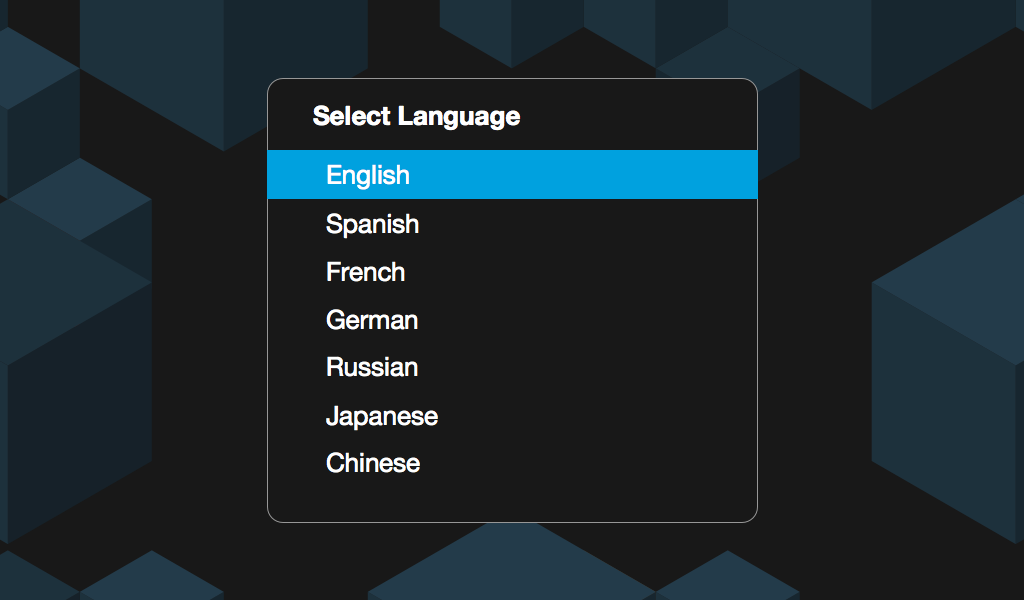
Task: Click the blank right side of Spanish row
Action: (588, 224)
